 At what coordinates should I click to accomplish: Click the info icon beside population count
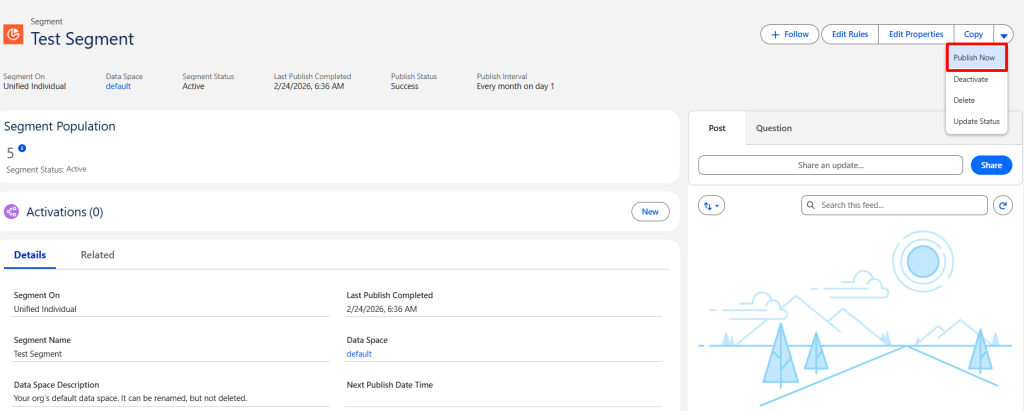pos(22,149)
